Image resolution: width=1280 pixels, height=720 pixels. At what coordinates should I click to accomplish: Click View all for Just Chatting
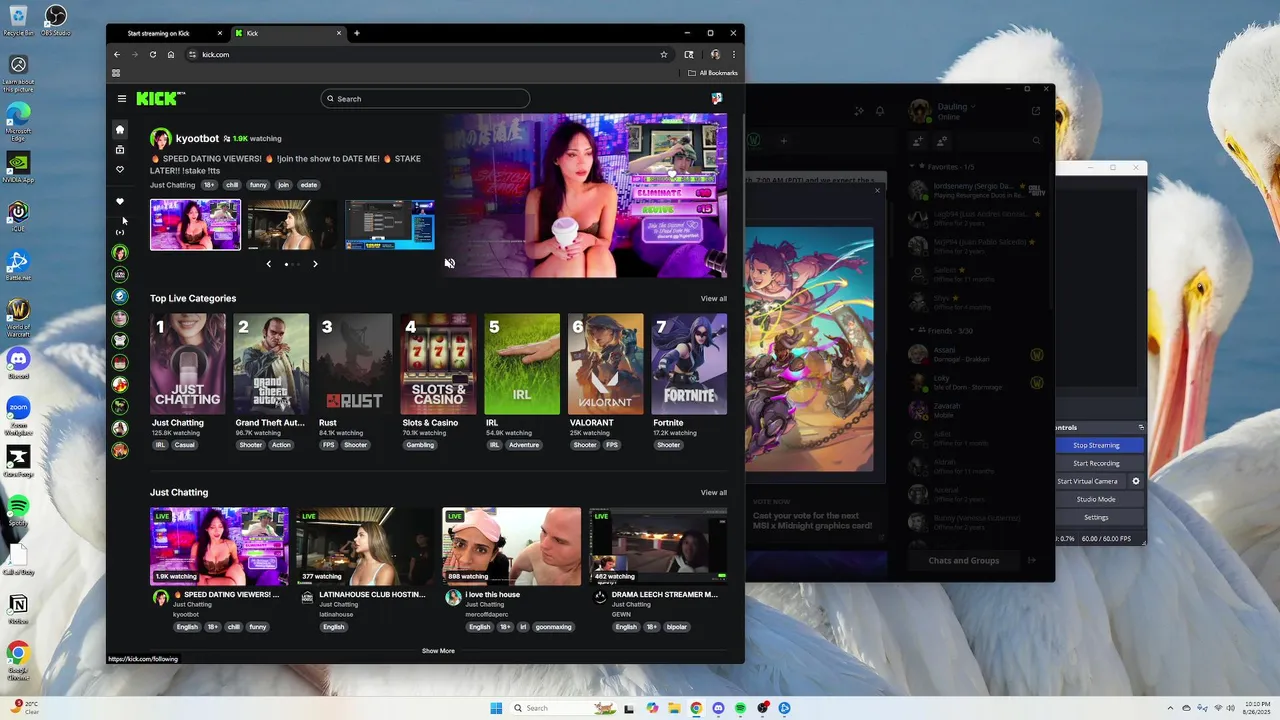point(714,493)
